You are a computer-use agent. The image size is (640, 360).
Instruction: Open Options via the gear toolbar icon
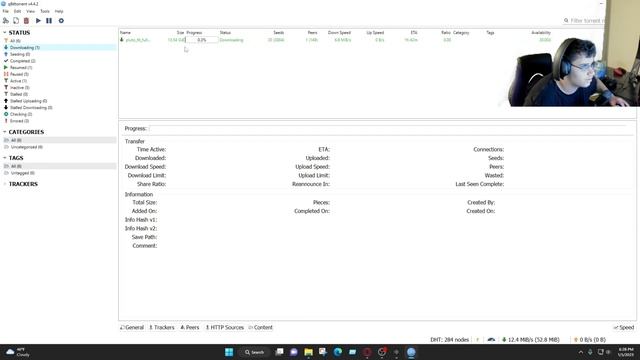[61, 20]
